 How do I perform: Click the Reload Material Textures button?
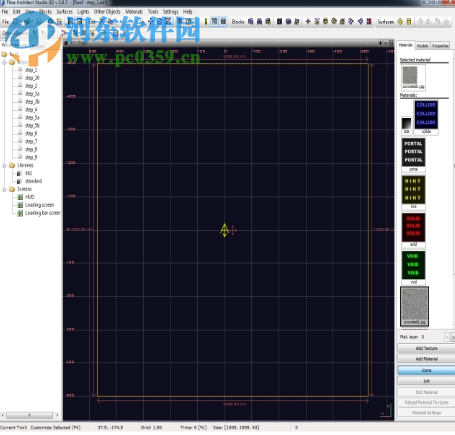pos(426,403)
